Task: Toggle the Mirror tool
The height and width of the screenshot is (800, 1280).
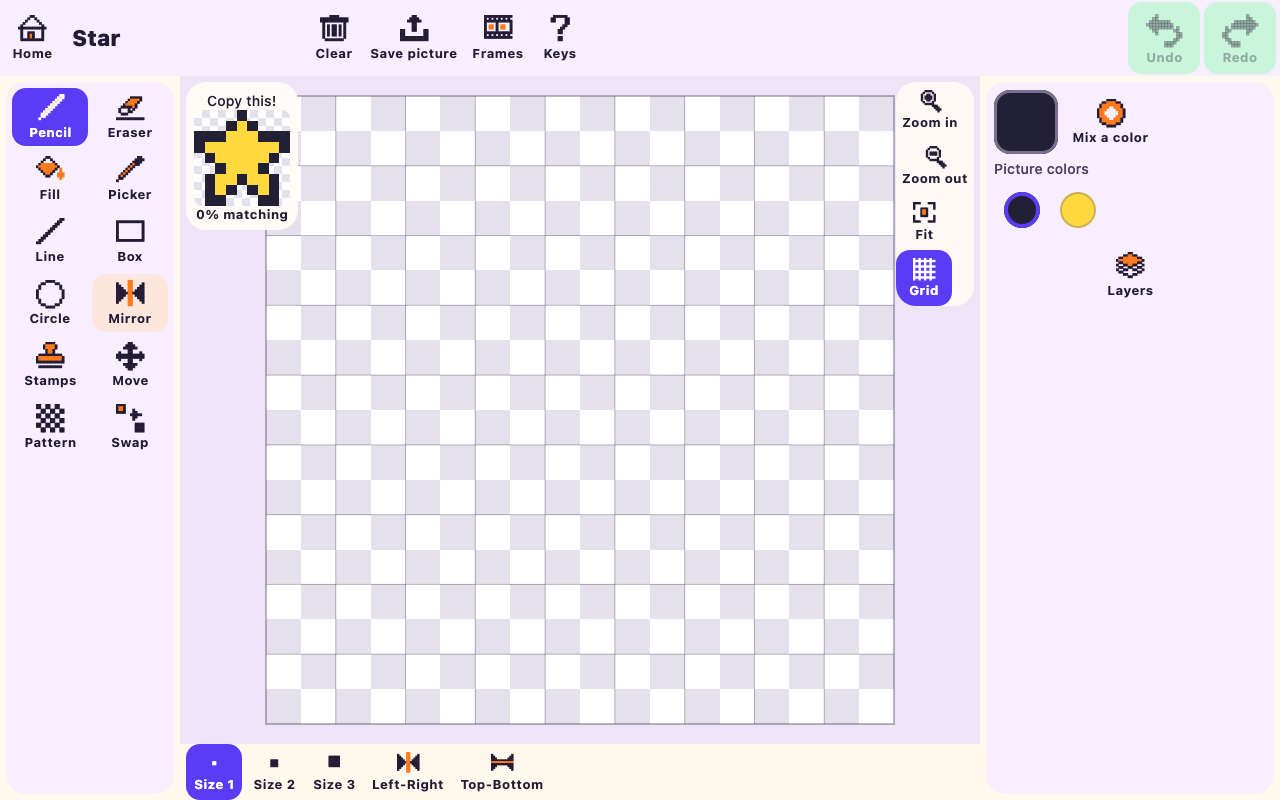Action: coord(130,303)
